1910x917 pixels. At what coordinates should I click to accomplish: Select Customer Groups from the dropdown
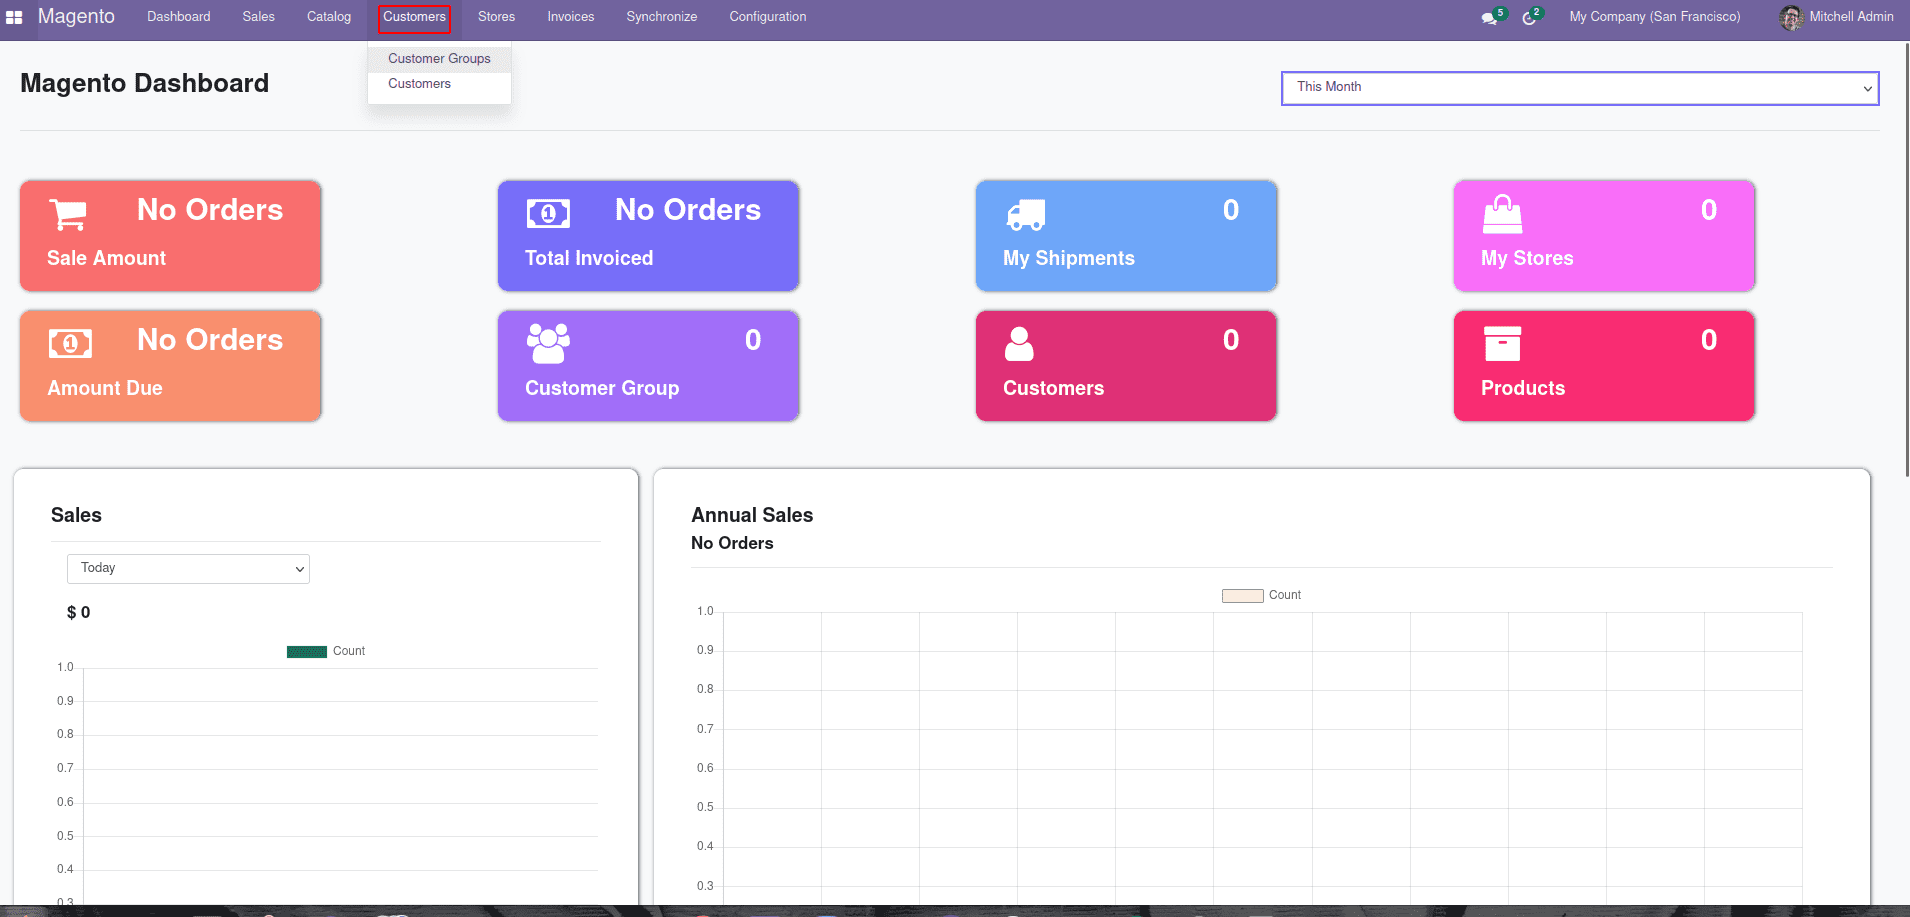[439, 59]
